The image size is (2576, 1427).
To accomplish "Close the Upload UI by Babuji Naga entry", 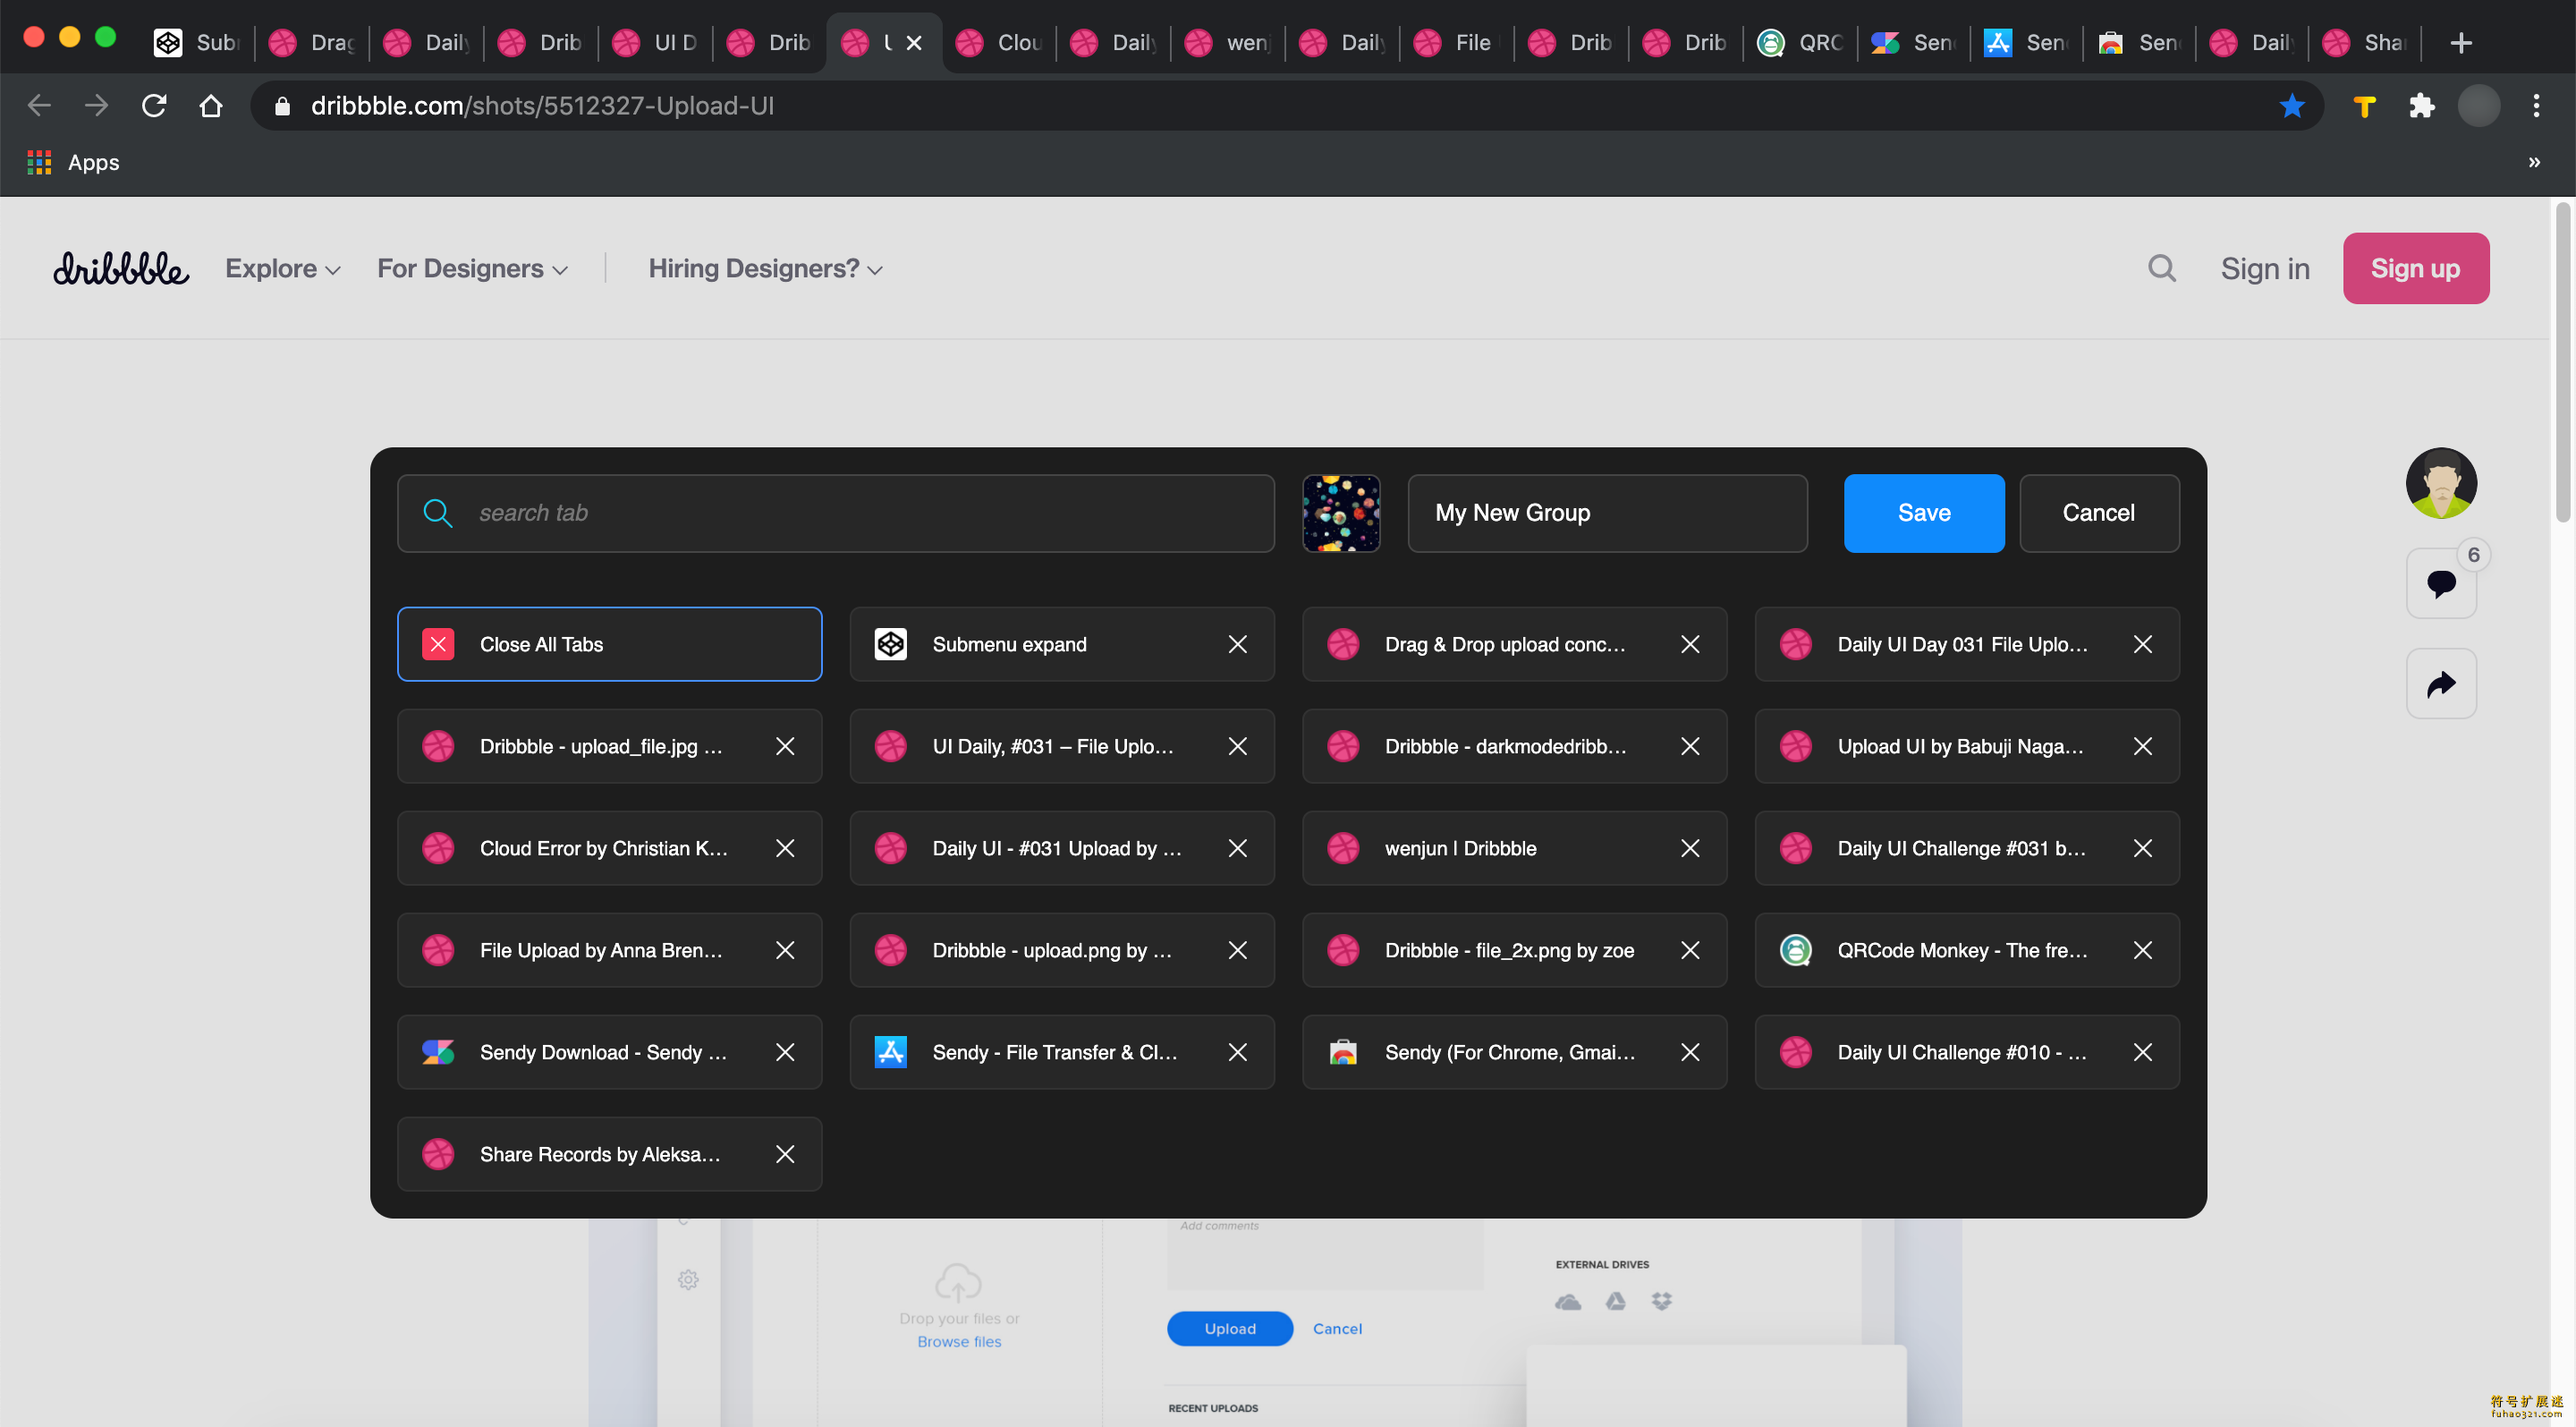I will click(x=2142, y=746).
